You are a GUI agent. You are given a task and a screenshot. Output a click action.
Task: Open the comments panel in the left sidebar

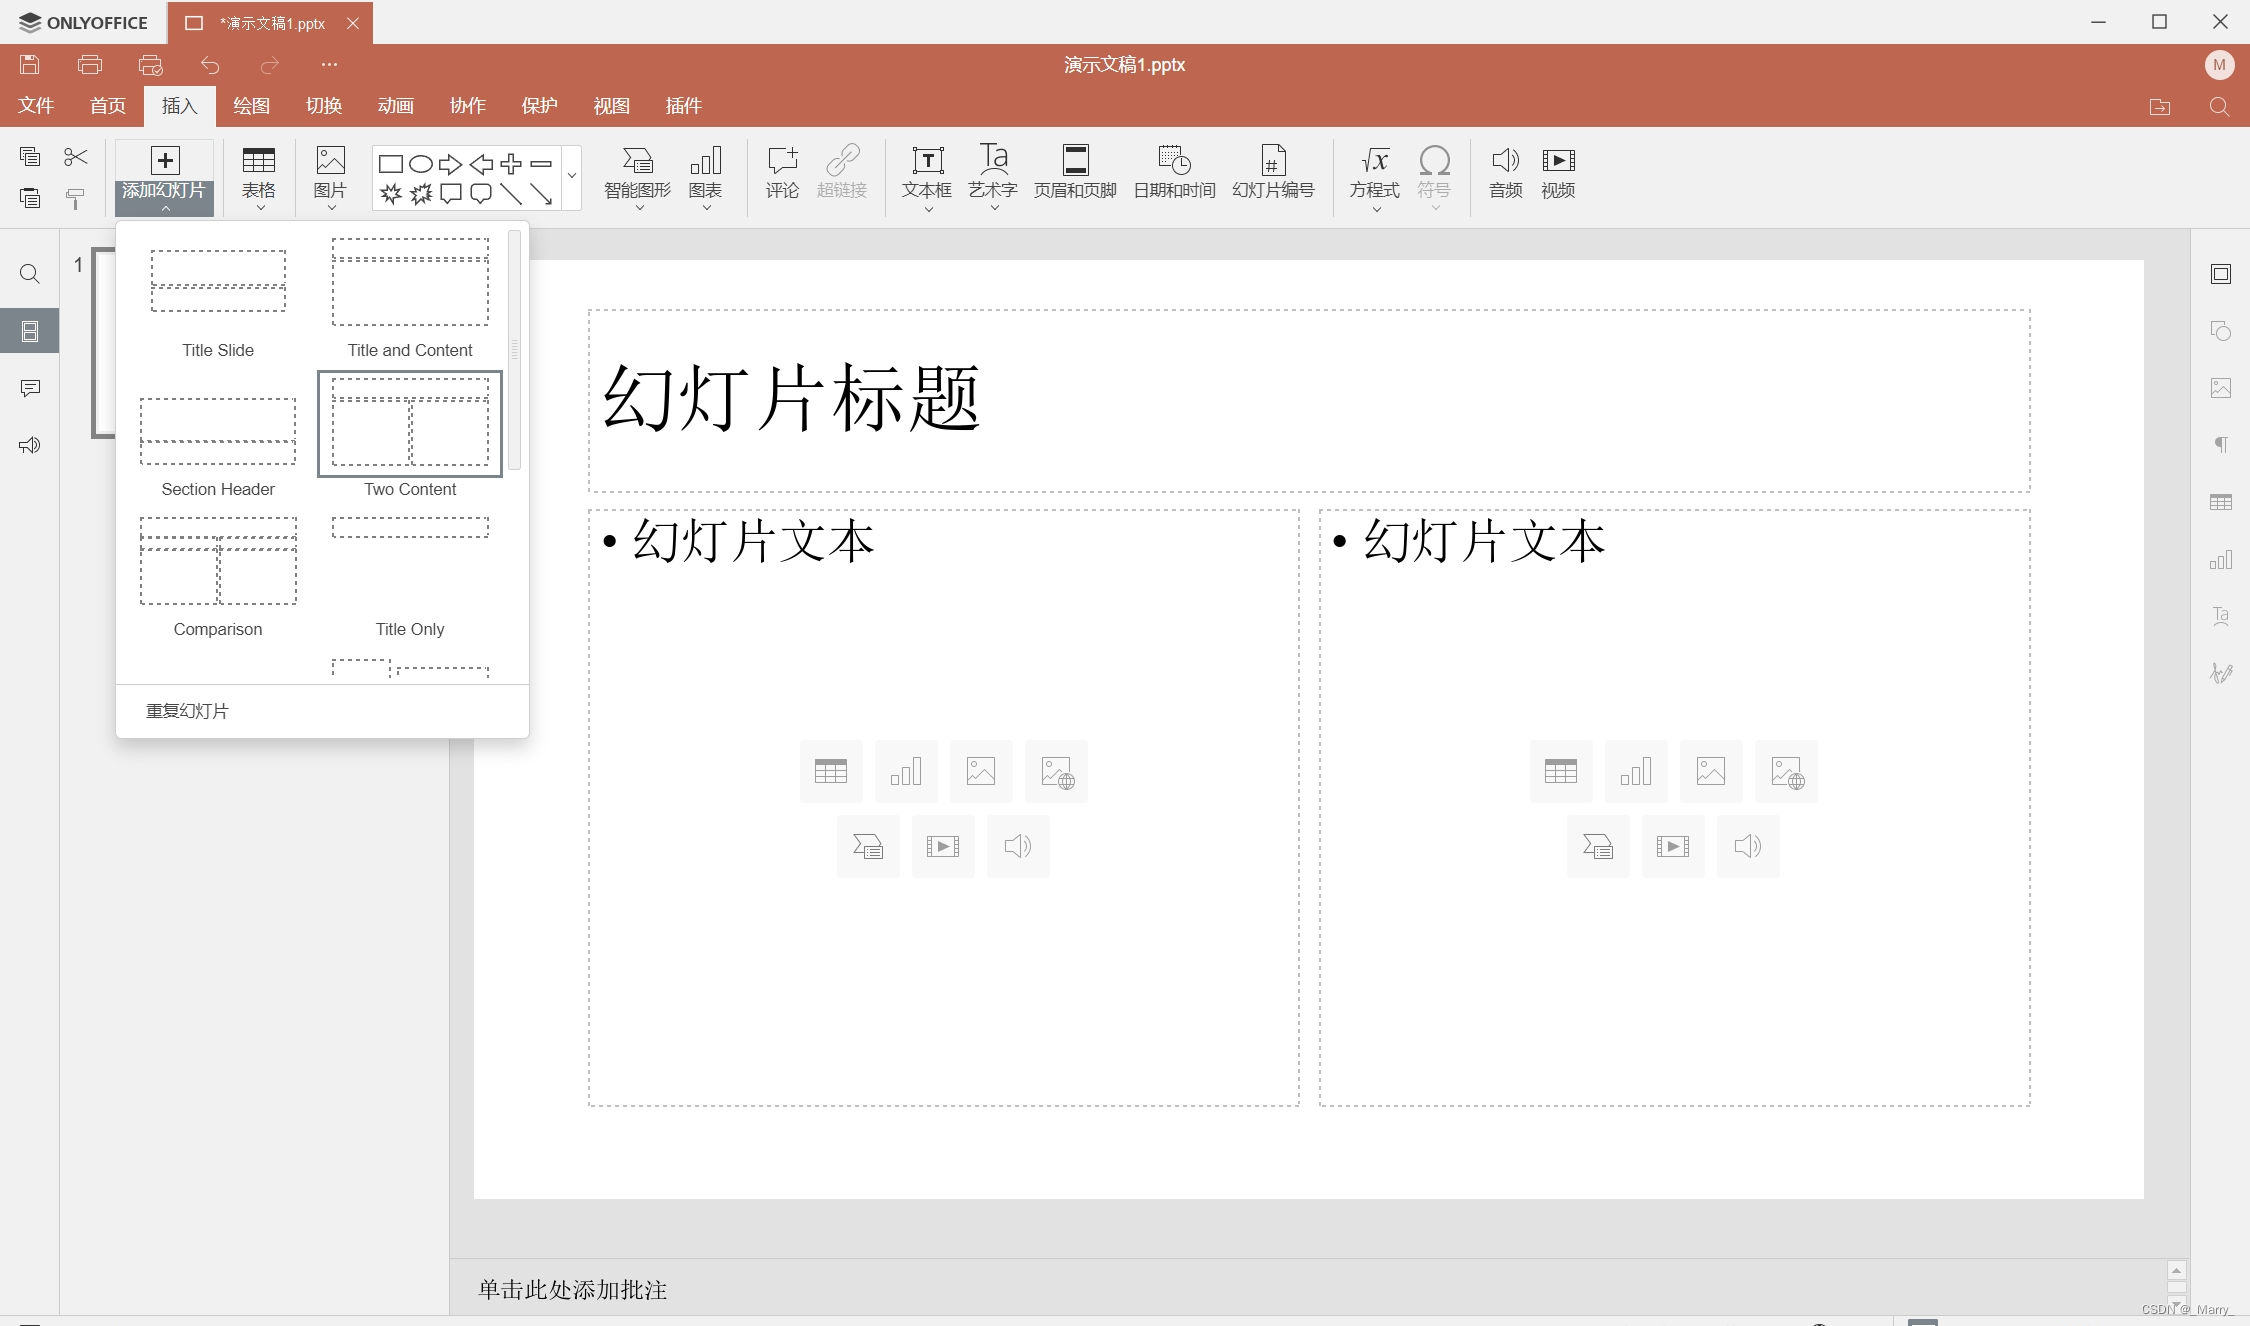(x=30, y=388)
